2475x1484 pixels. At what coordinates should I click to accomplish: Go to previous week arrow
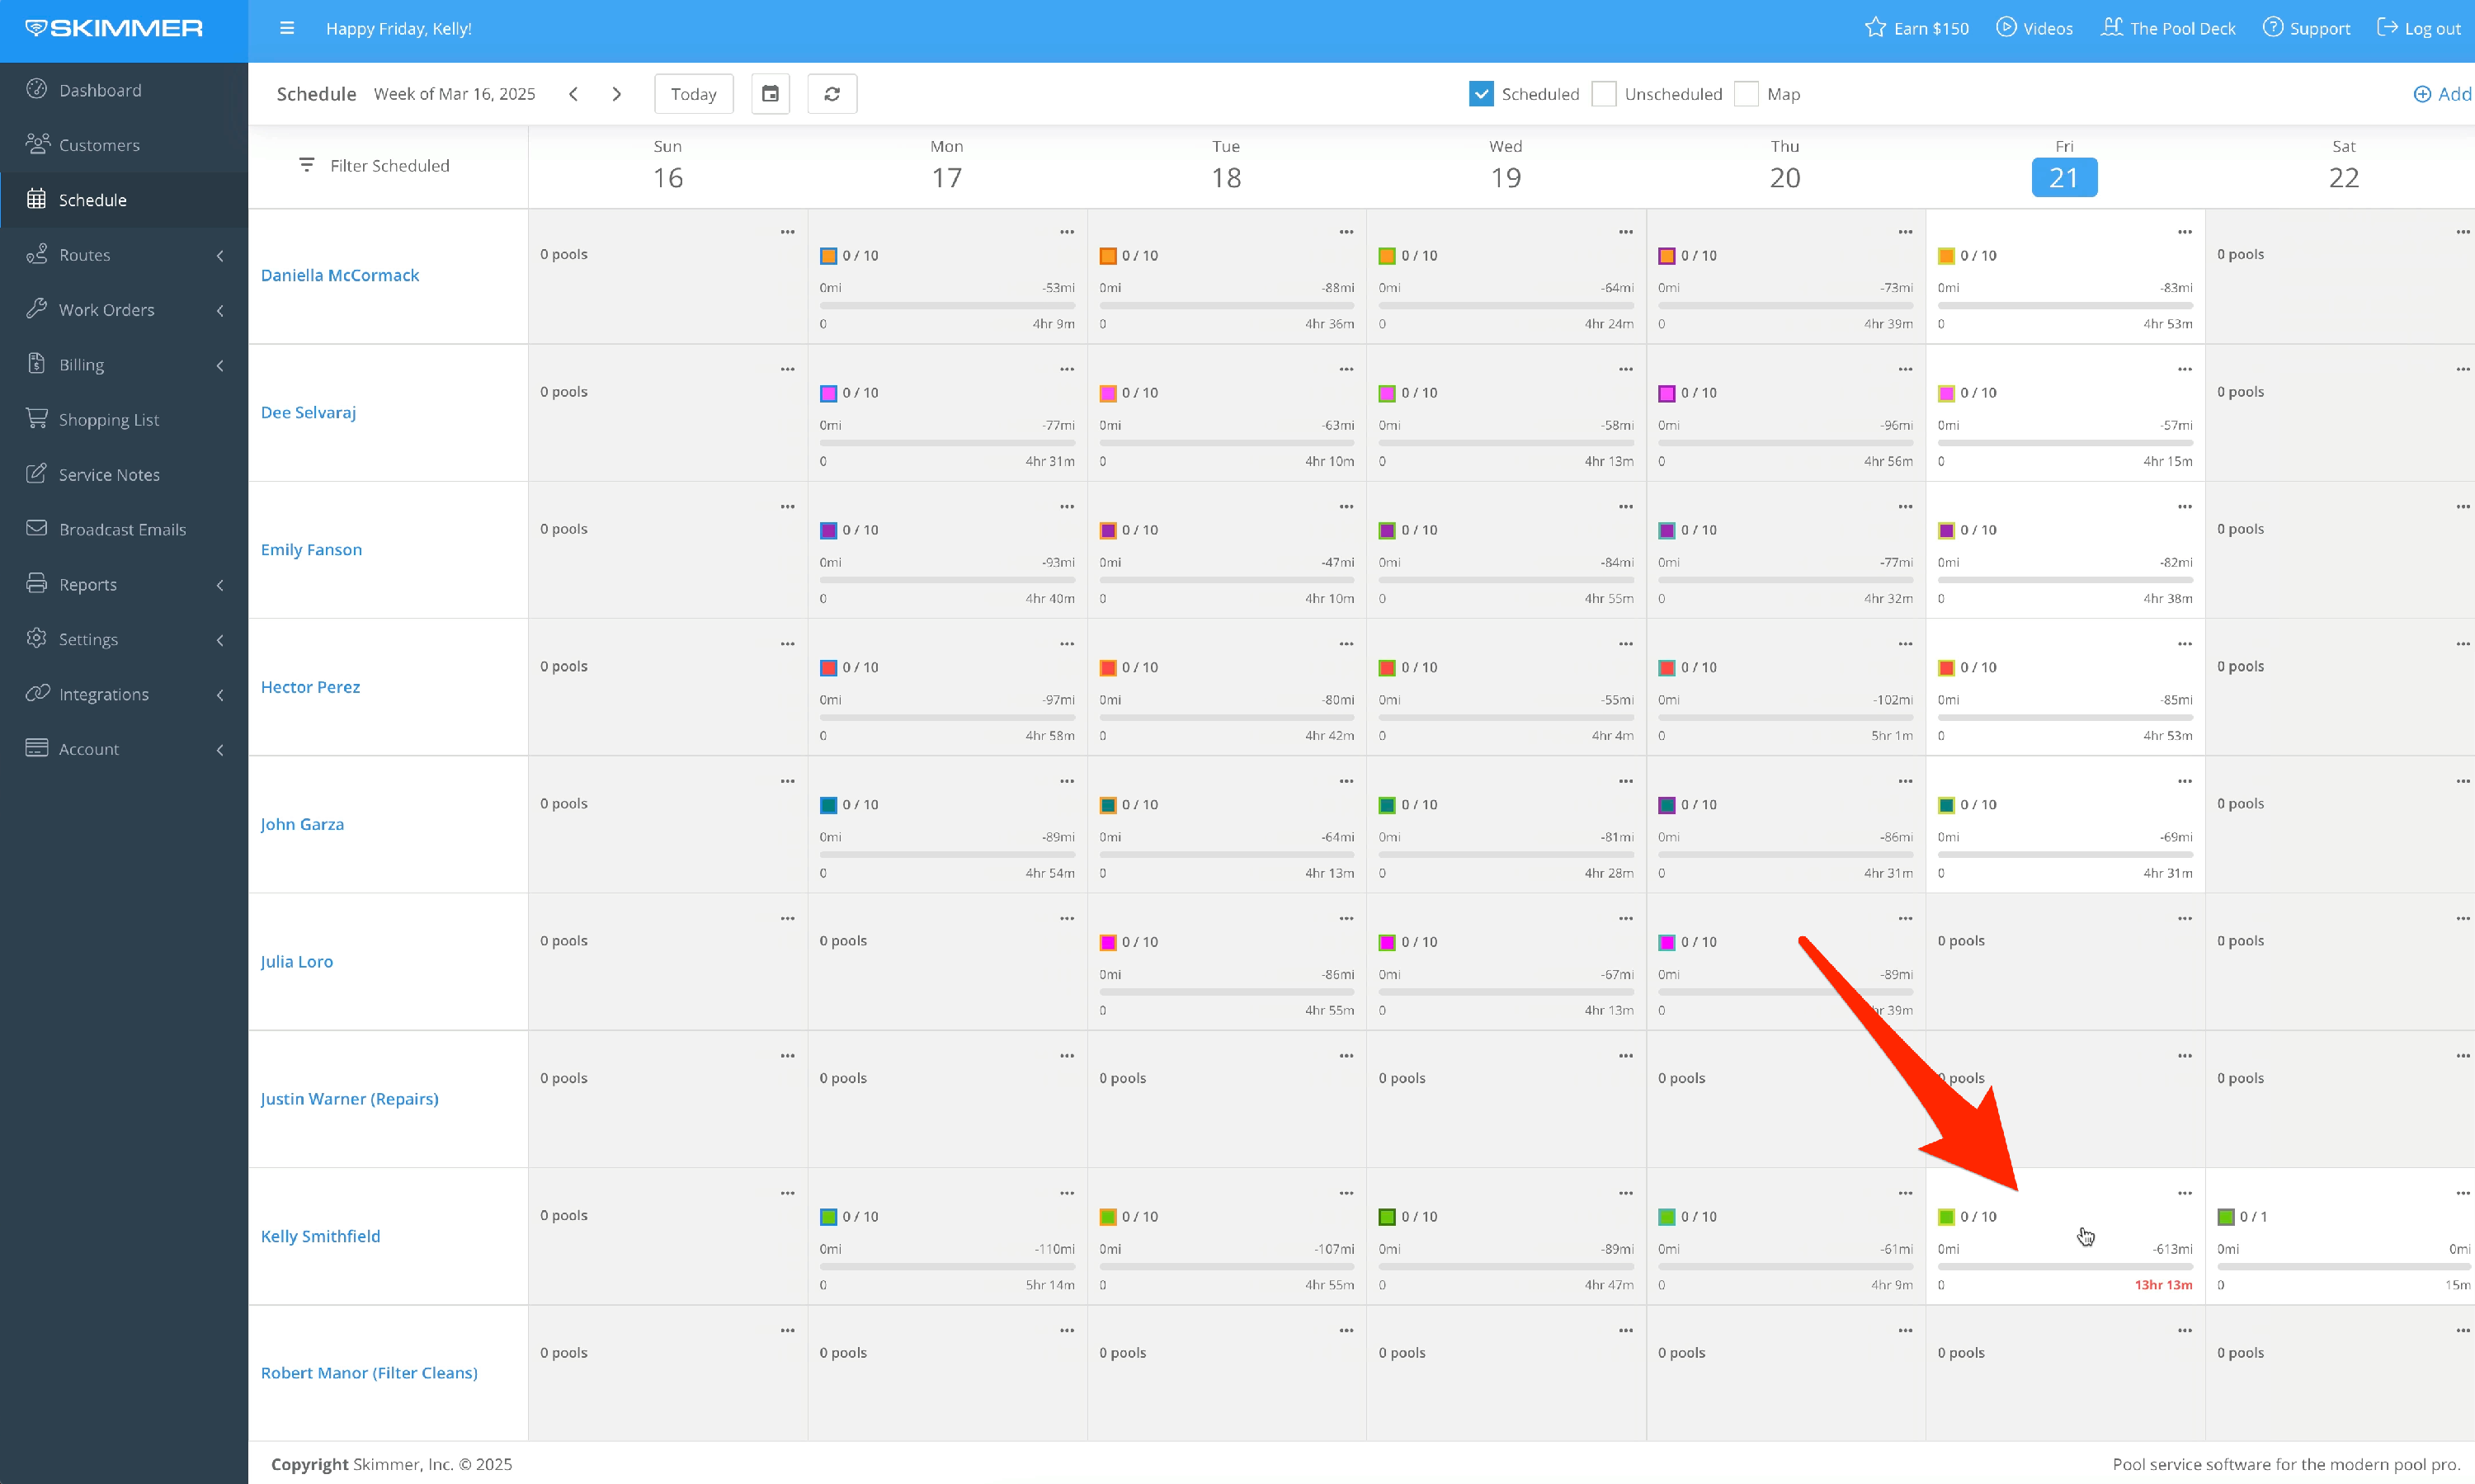point(573,94)
